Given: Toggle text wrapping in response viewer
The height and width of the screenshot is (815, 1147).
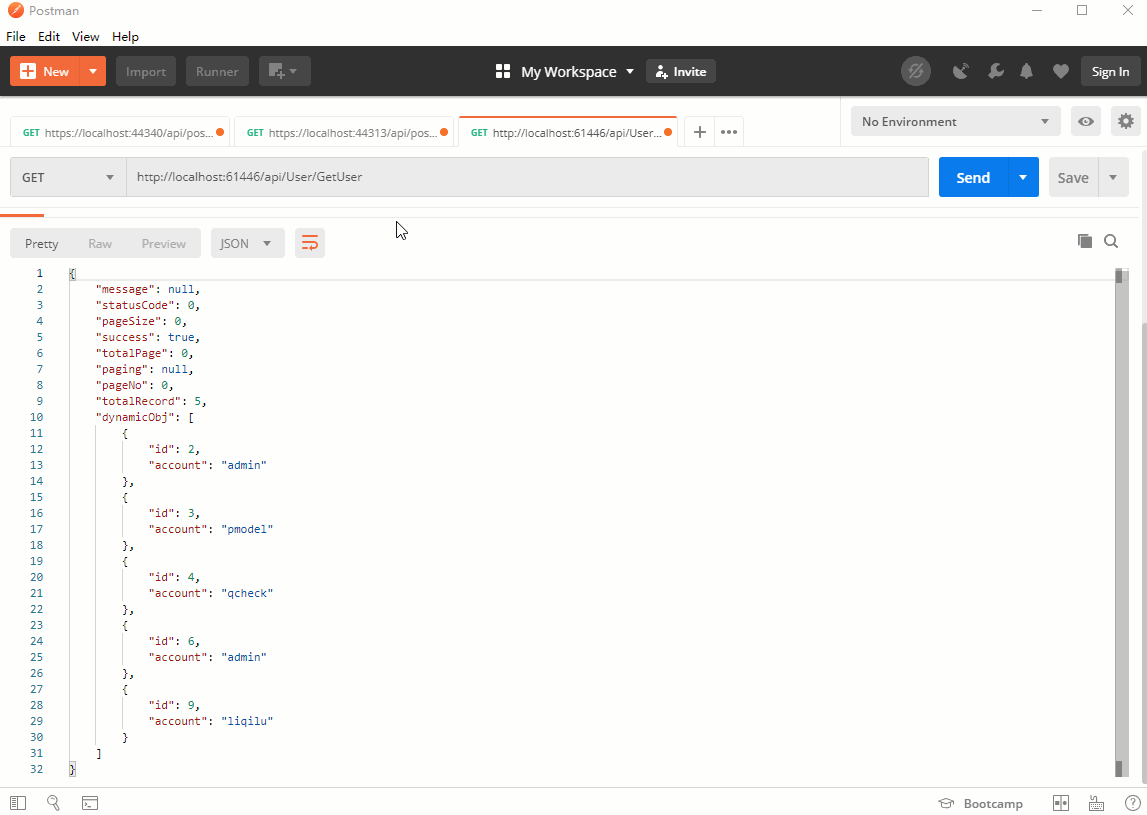Looking at the screenshot, I should [x=309, y=242].
